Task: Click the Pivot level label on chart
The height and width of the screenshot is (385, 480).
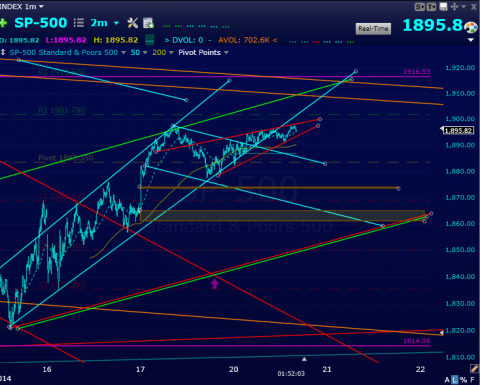Action: (66, 158)
